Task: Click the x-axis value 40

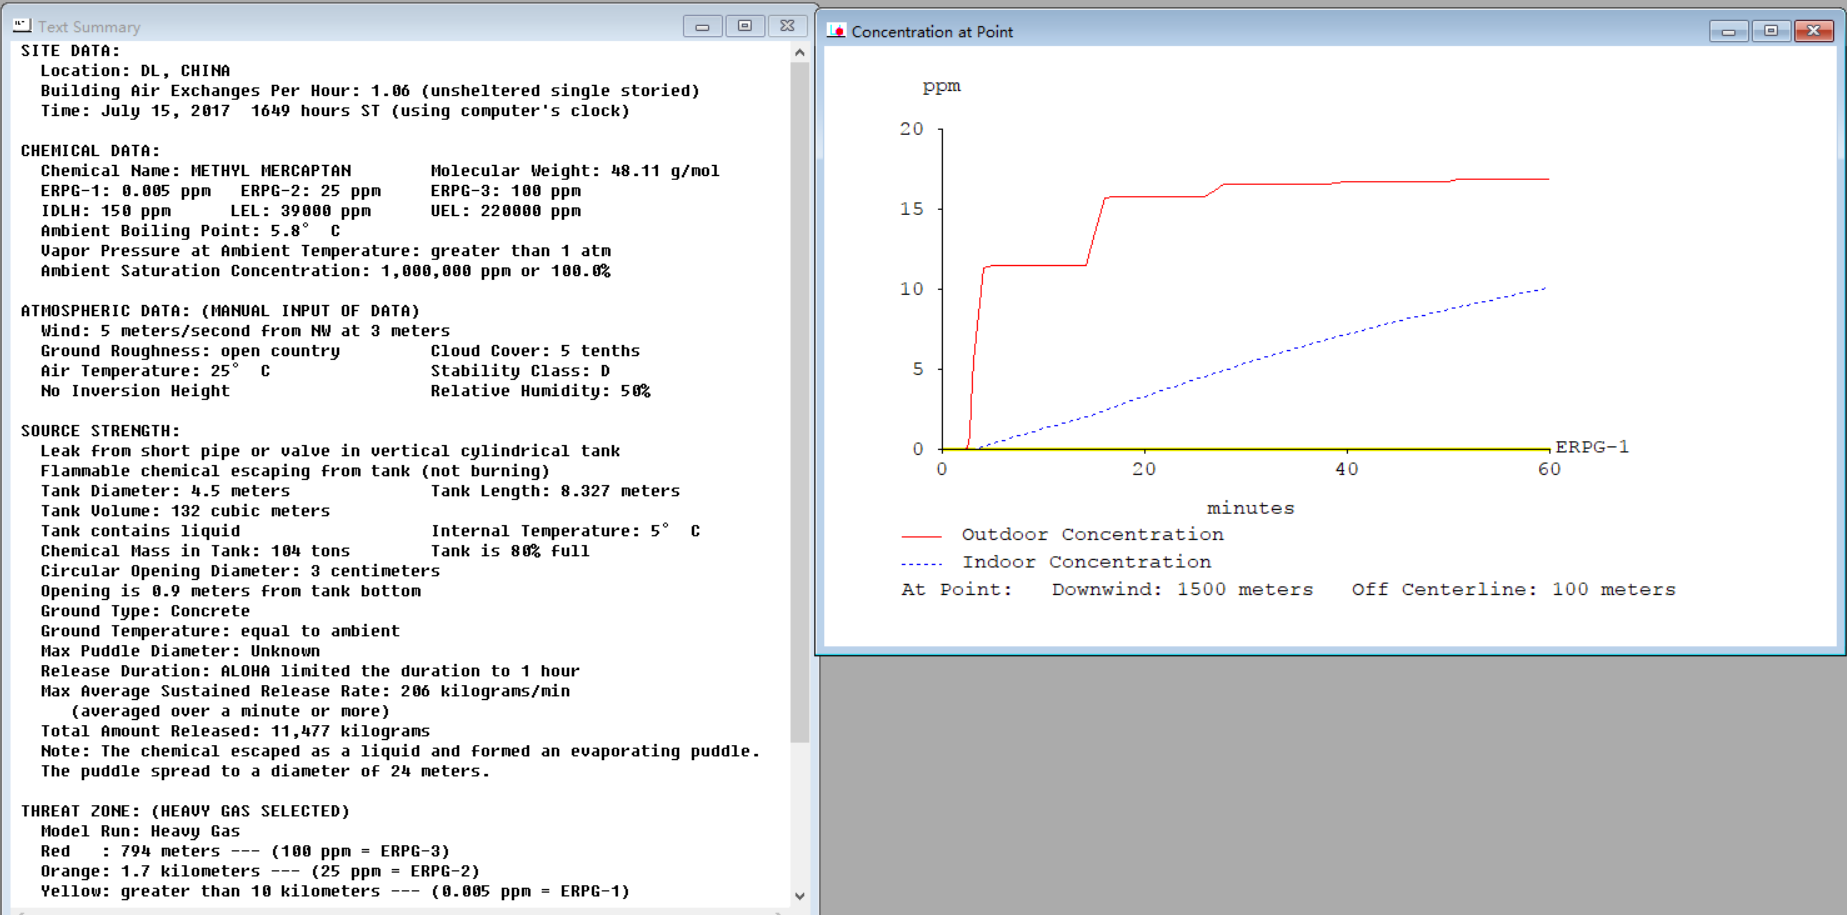Action: (1346, 469)
